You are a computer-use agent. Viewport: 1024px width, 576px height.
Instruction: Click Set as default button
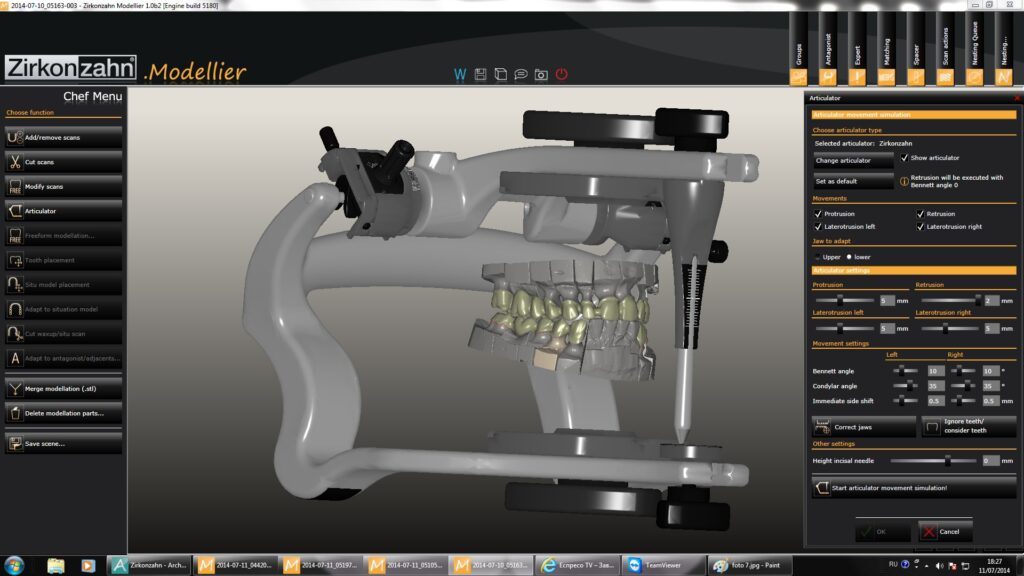[x=853, y=182]
